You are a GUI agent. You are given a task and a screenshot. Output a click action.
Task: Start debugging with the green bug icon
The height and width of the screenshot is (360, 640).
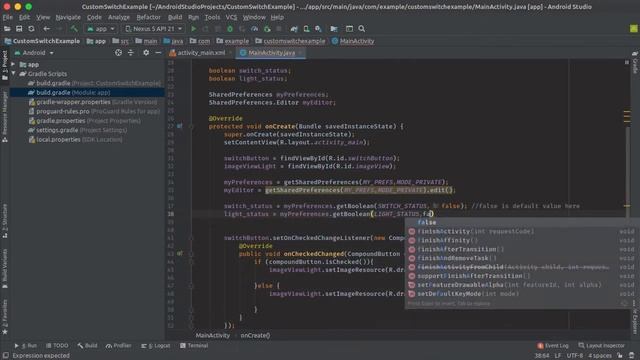[230, 29]
